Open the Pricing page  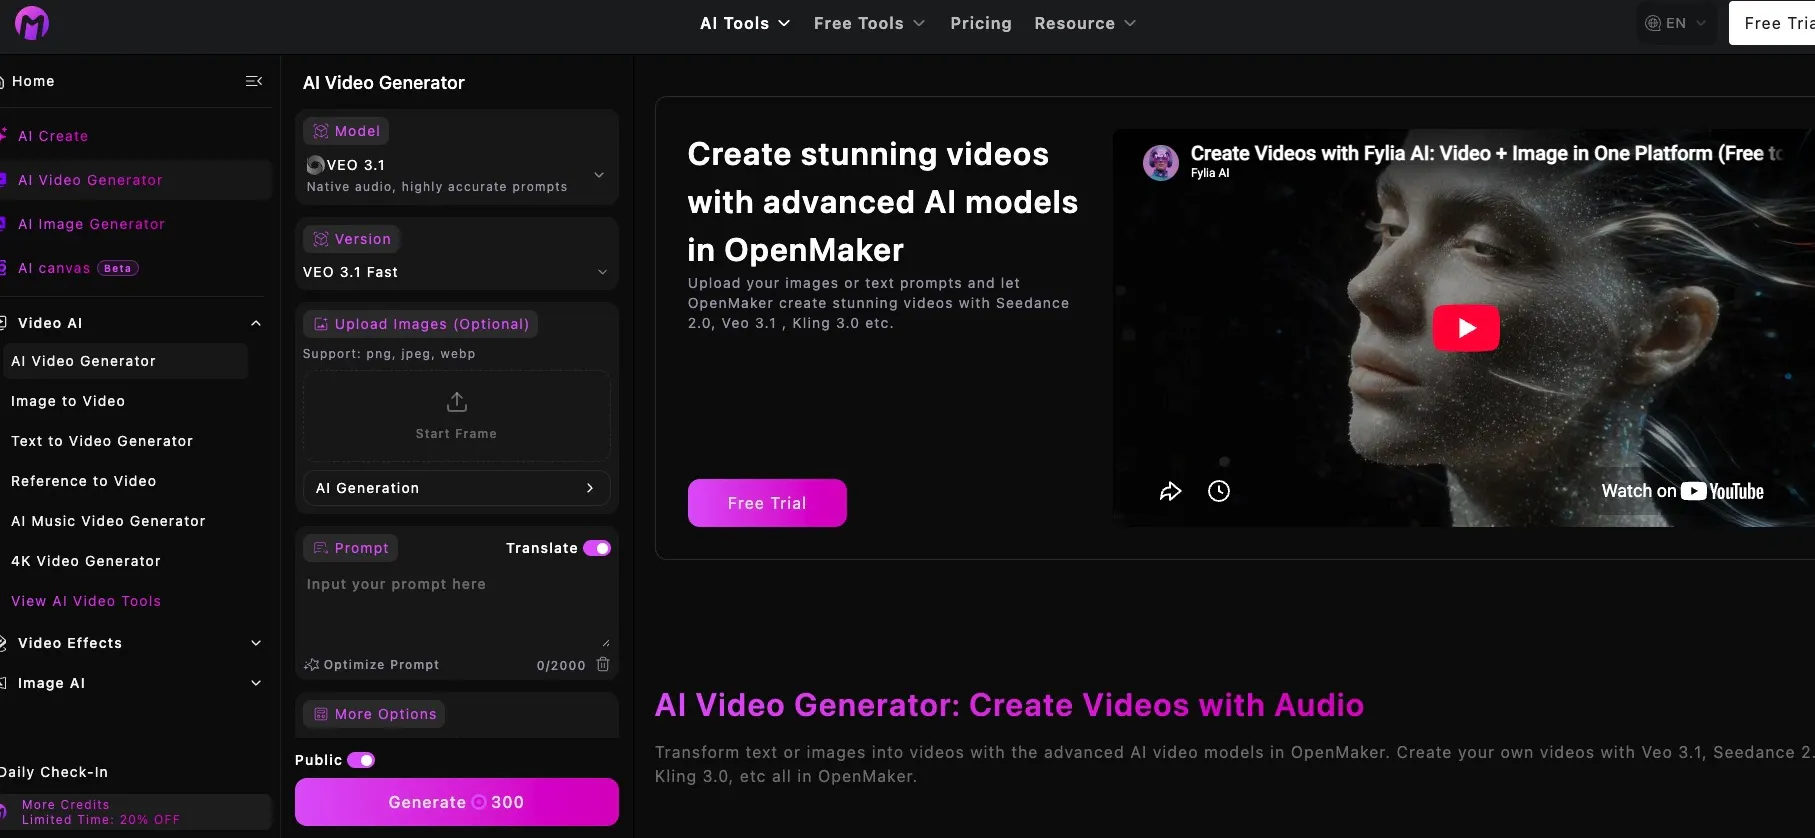tap(981, 23)
